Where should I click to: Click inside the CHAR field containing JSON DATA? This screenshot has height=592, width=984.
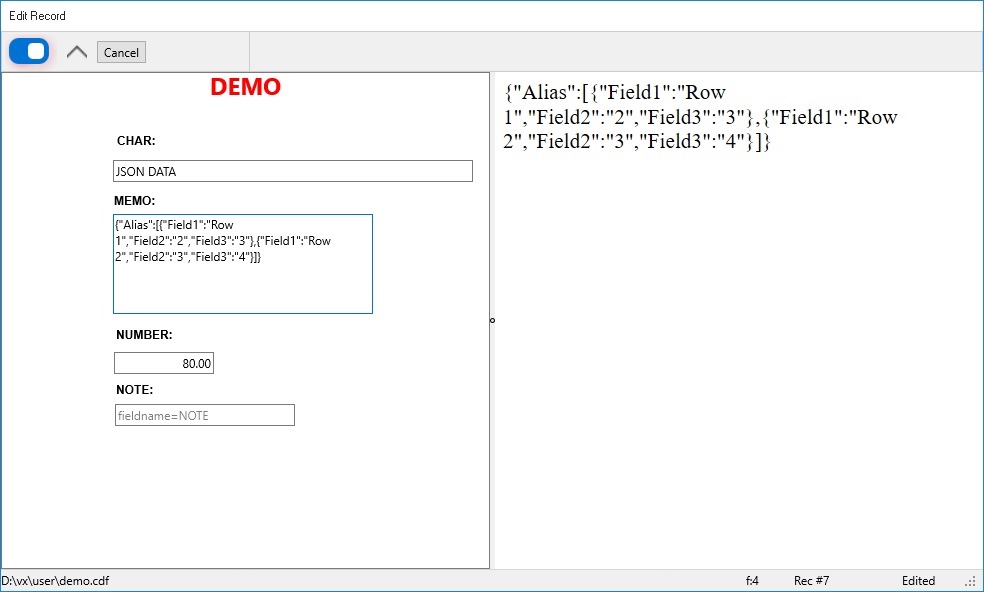(x=292, y=170)
